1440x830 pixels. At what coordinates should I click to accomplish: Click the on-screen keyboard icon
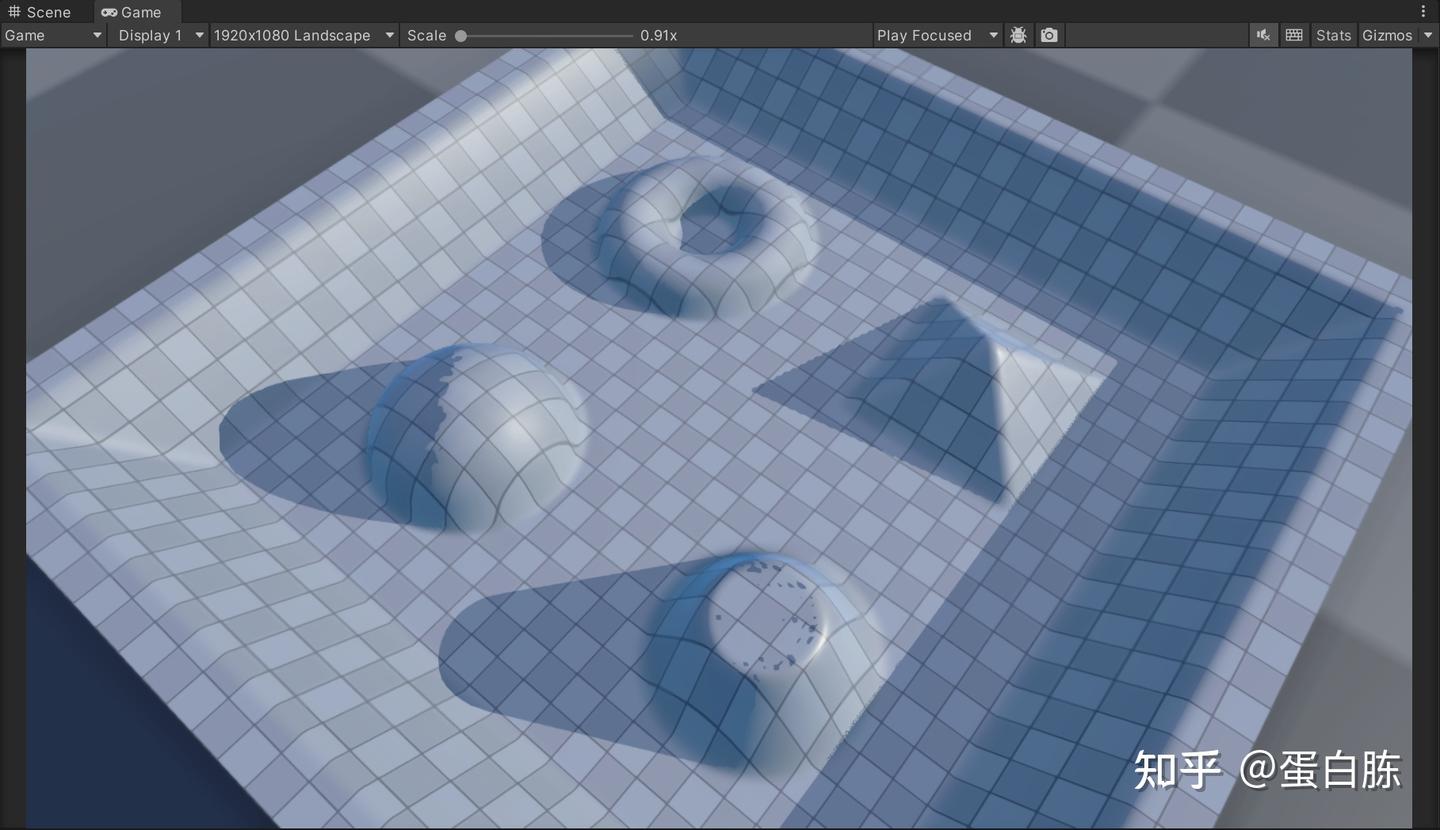[1293, 34]
